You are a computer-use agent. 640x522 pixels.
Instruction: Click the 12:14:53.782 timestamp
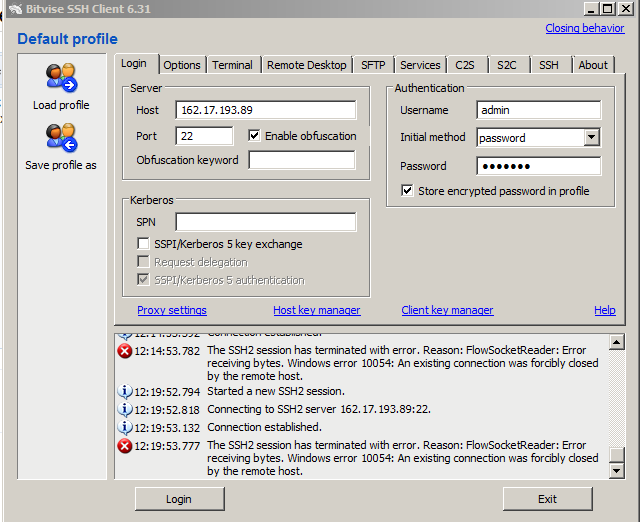167,351
